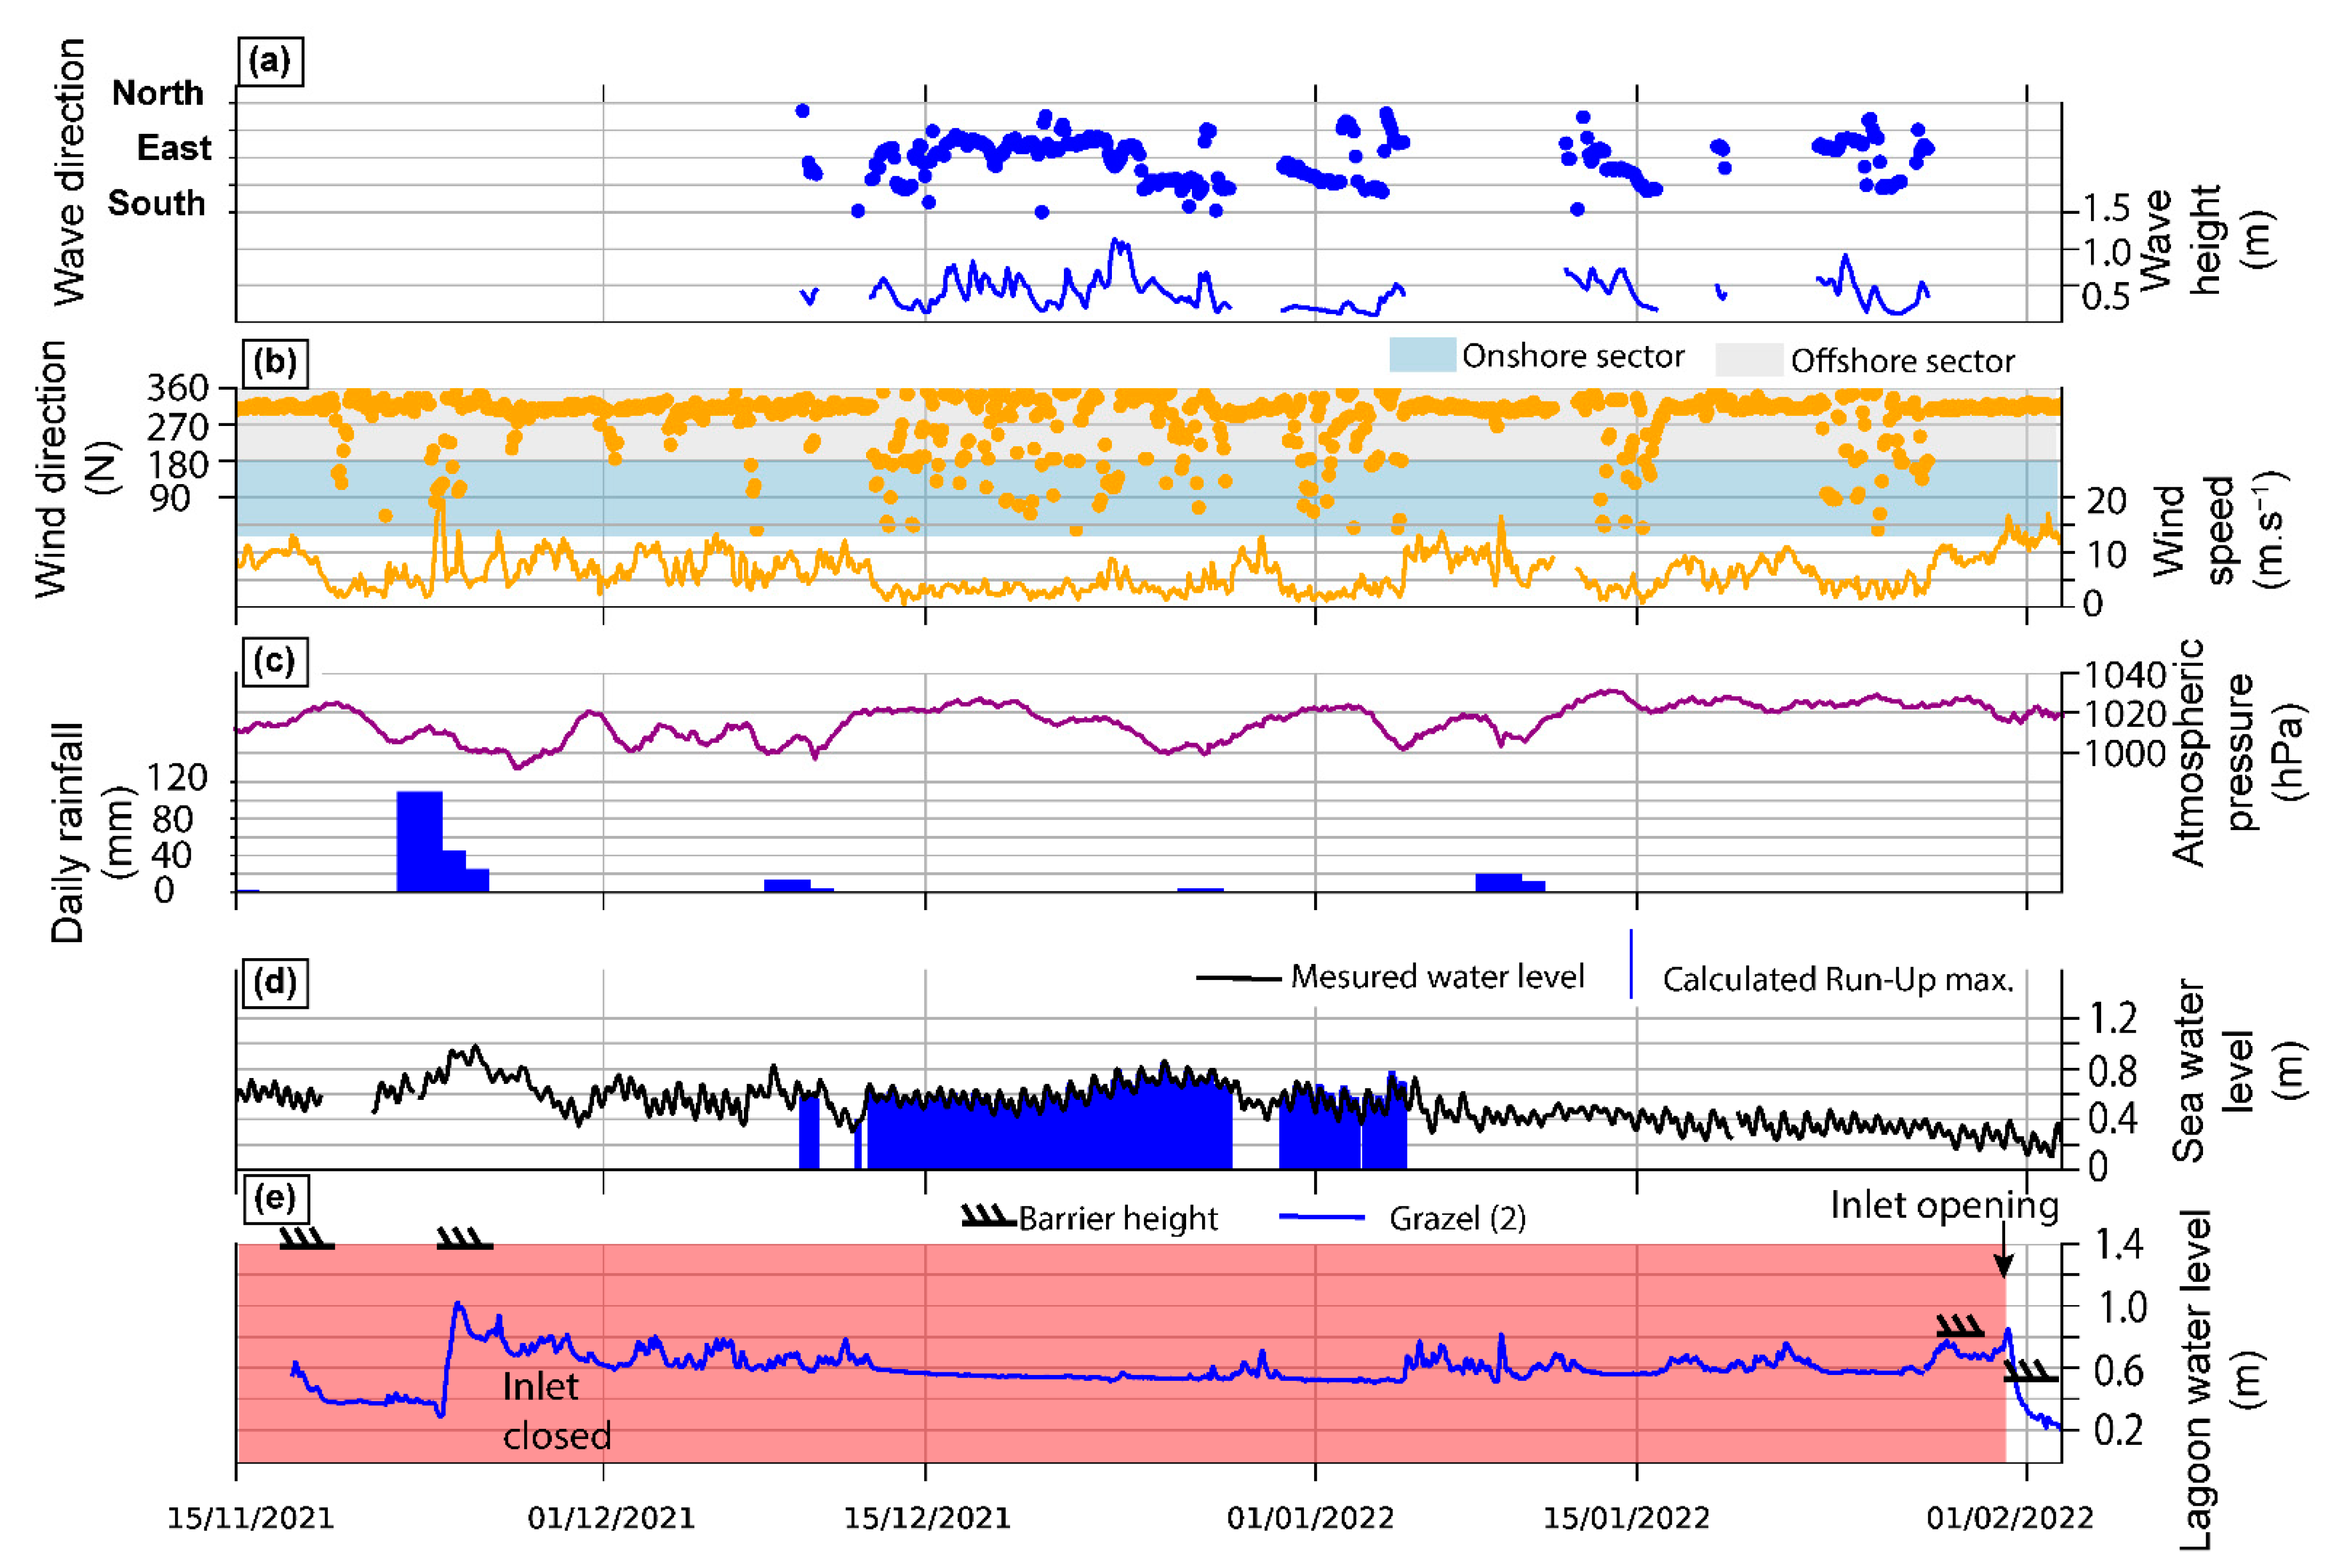Click the panel (a) label box

click(271, 62)
